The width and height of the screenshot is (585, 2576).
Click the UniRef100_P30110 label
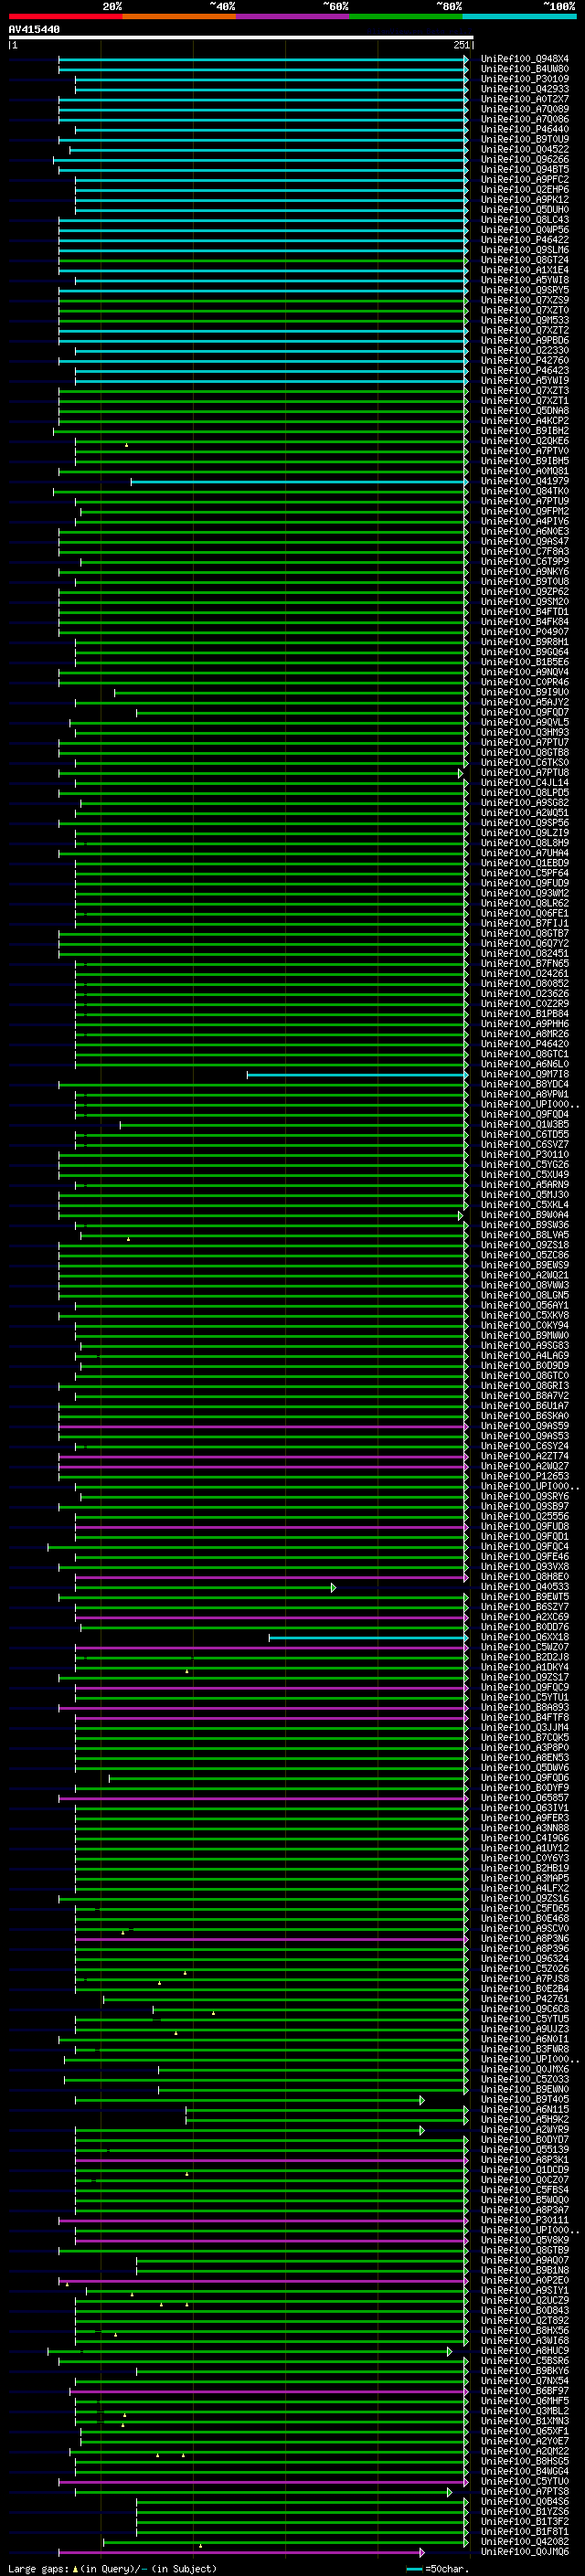click(525, 1154)
